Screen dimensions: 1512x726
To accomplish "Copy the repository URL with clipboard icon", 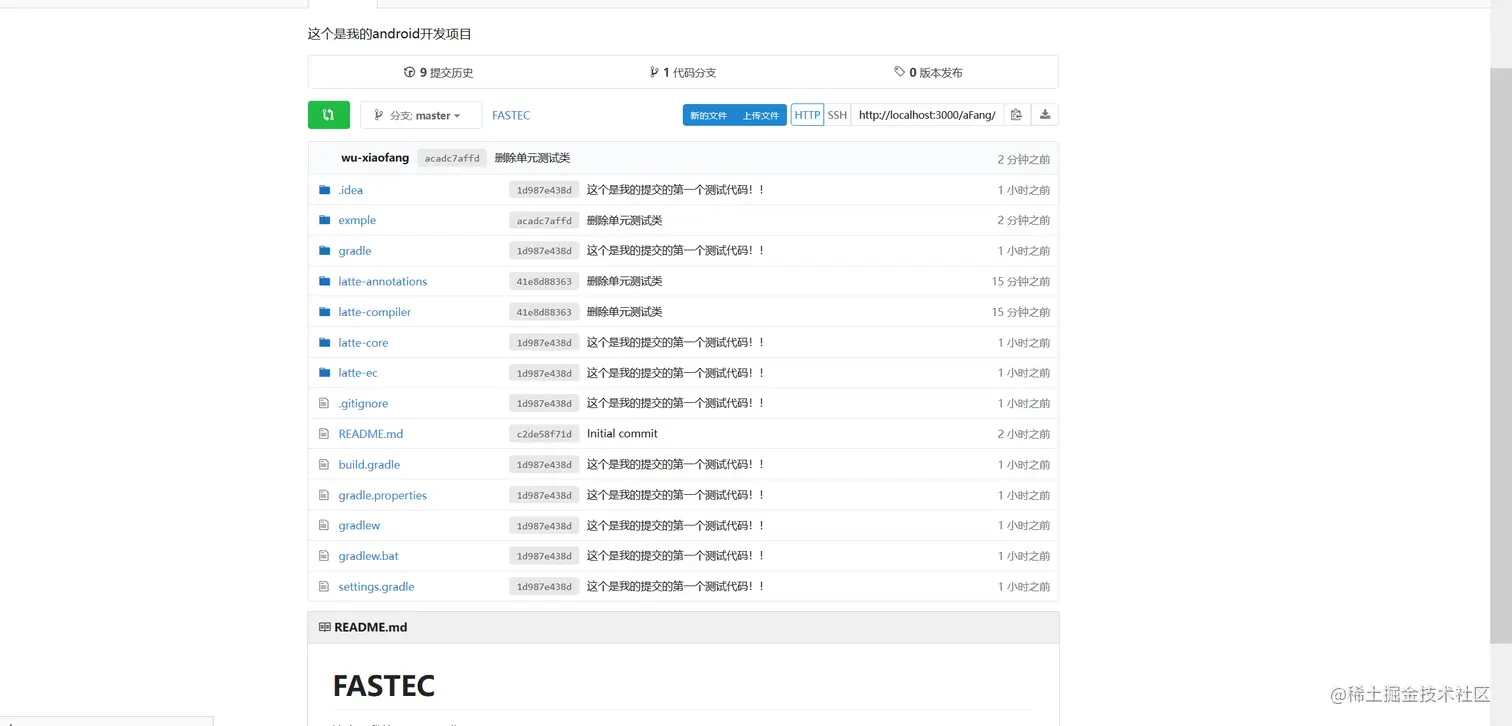I will click(1016, 115).
